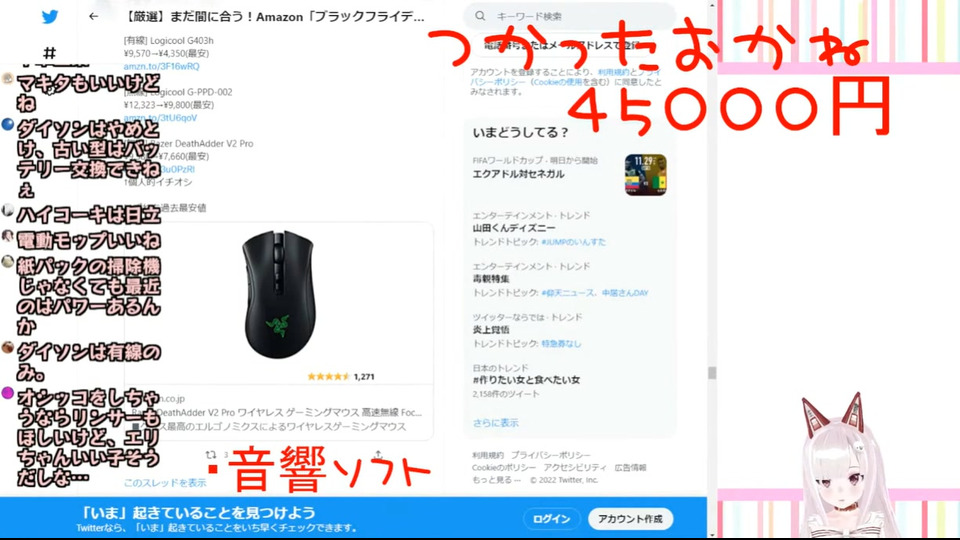The height and width of the screenshot is (540, 960).
Task: Click the ログイン button
Action: 552,519
